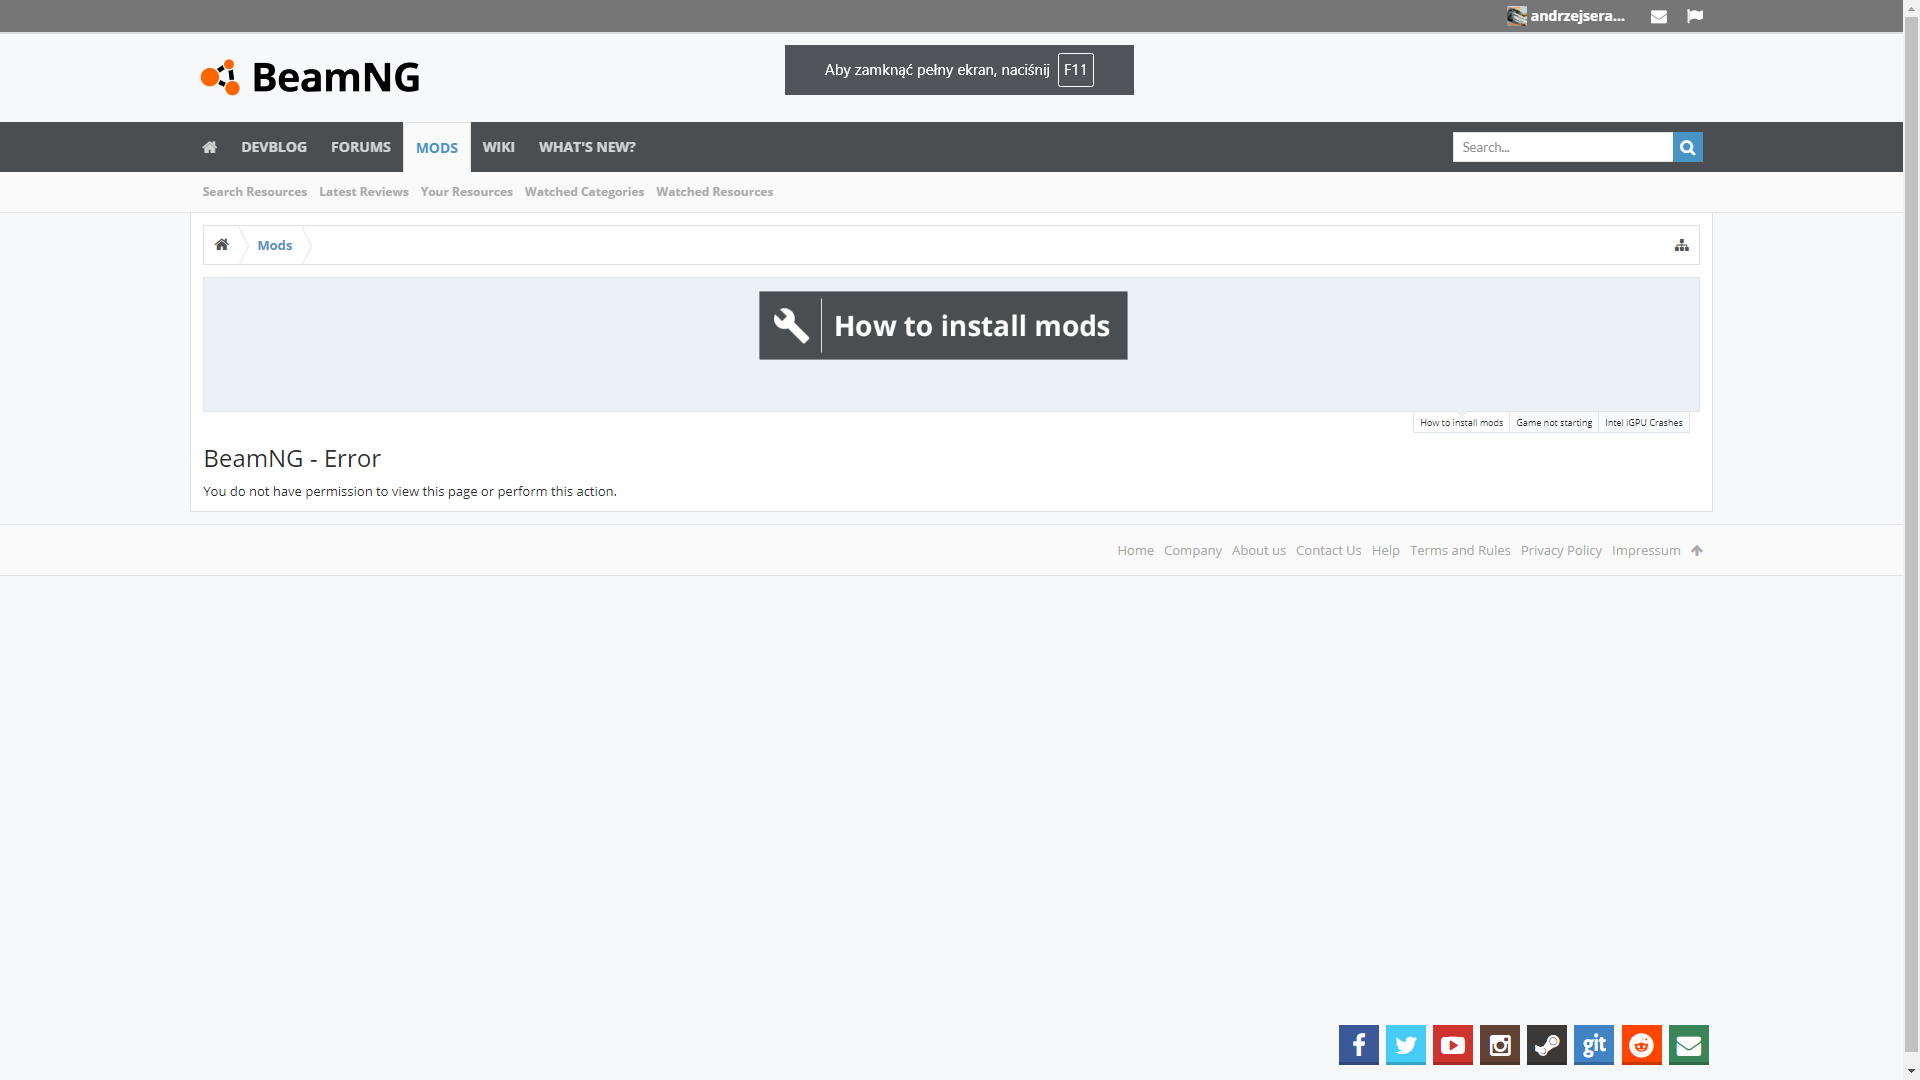Select the MODS tab
This screenshot has width=1920, height=1080.
tap(437, 148)
